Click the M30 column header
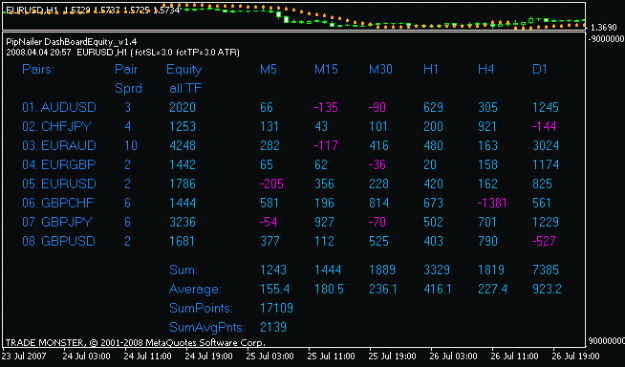 tap(381, 69)
